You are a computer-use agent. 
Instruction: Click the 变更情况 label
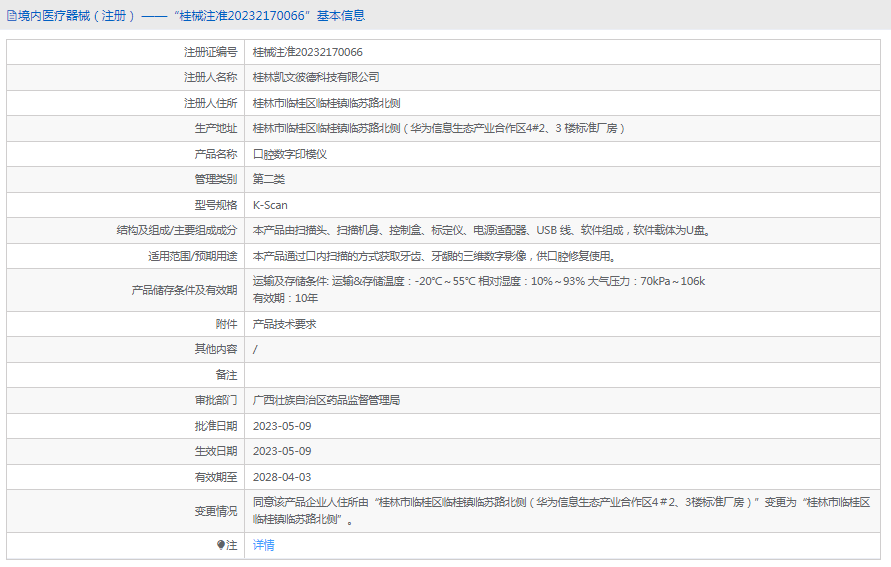point(216,511)
